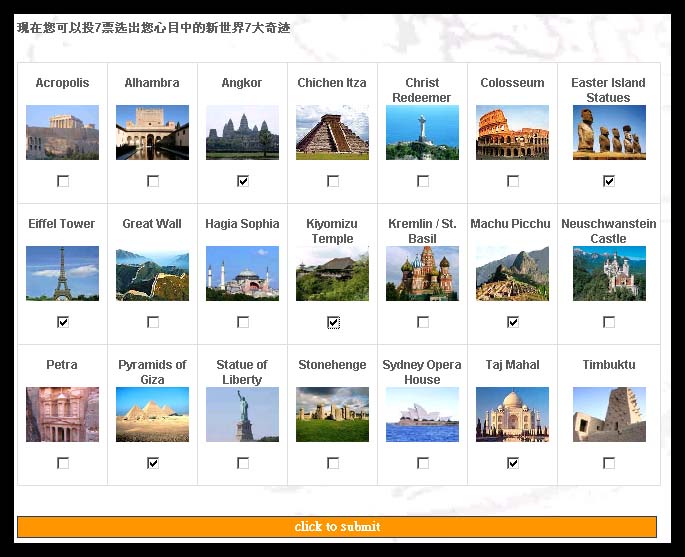Open the Acropolis photo thumbnail

(62, 132)
